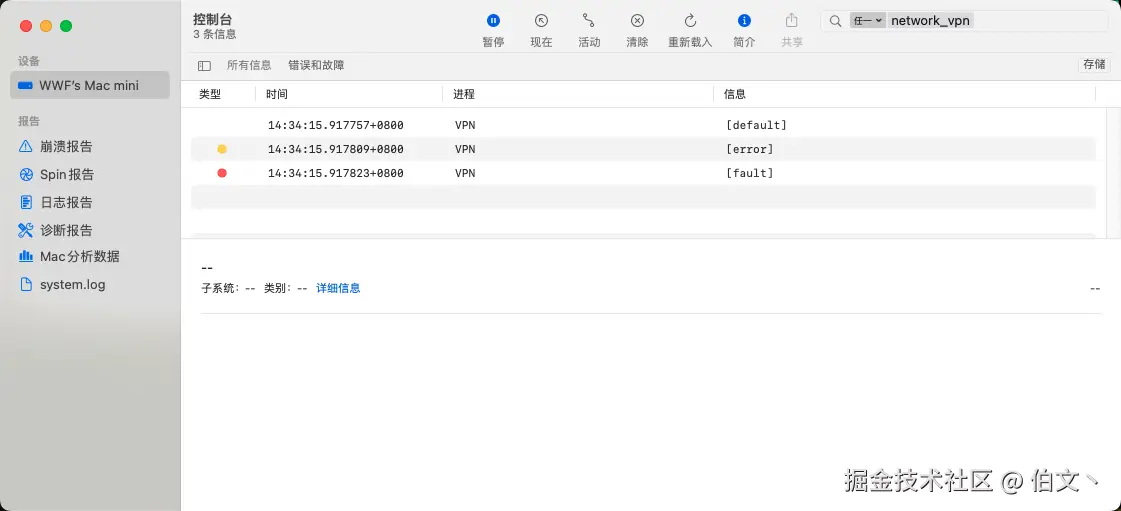Select the [error] log message
1121x511 pixels.
tap(749, 149)
